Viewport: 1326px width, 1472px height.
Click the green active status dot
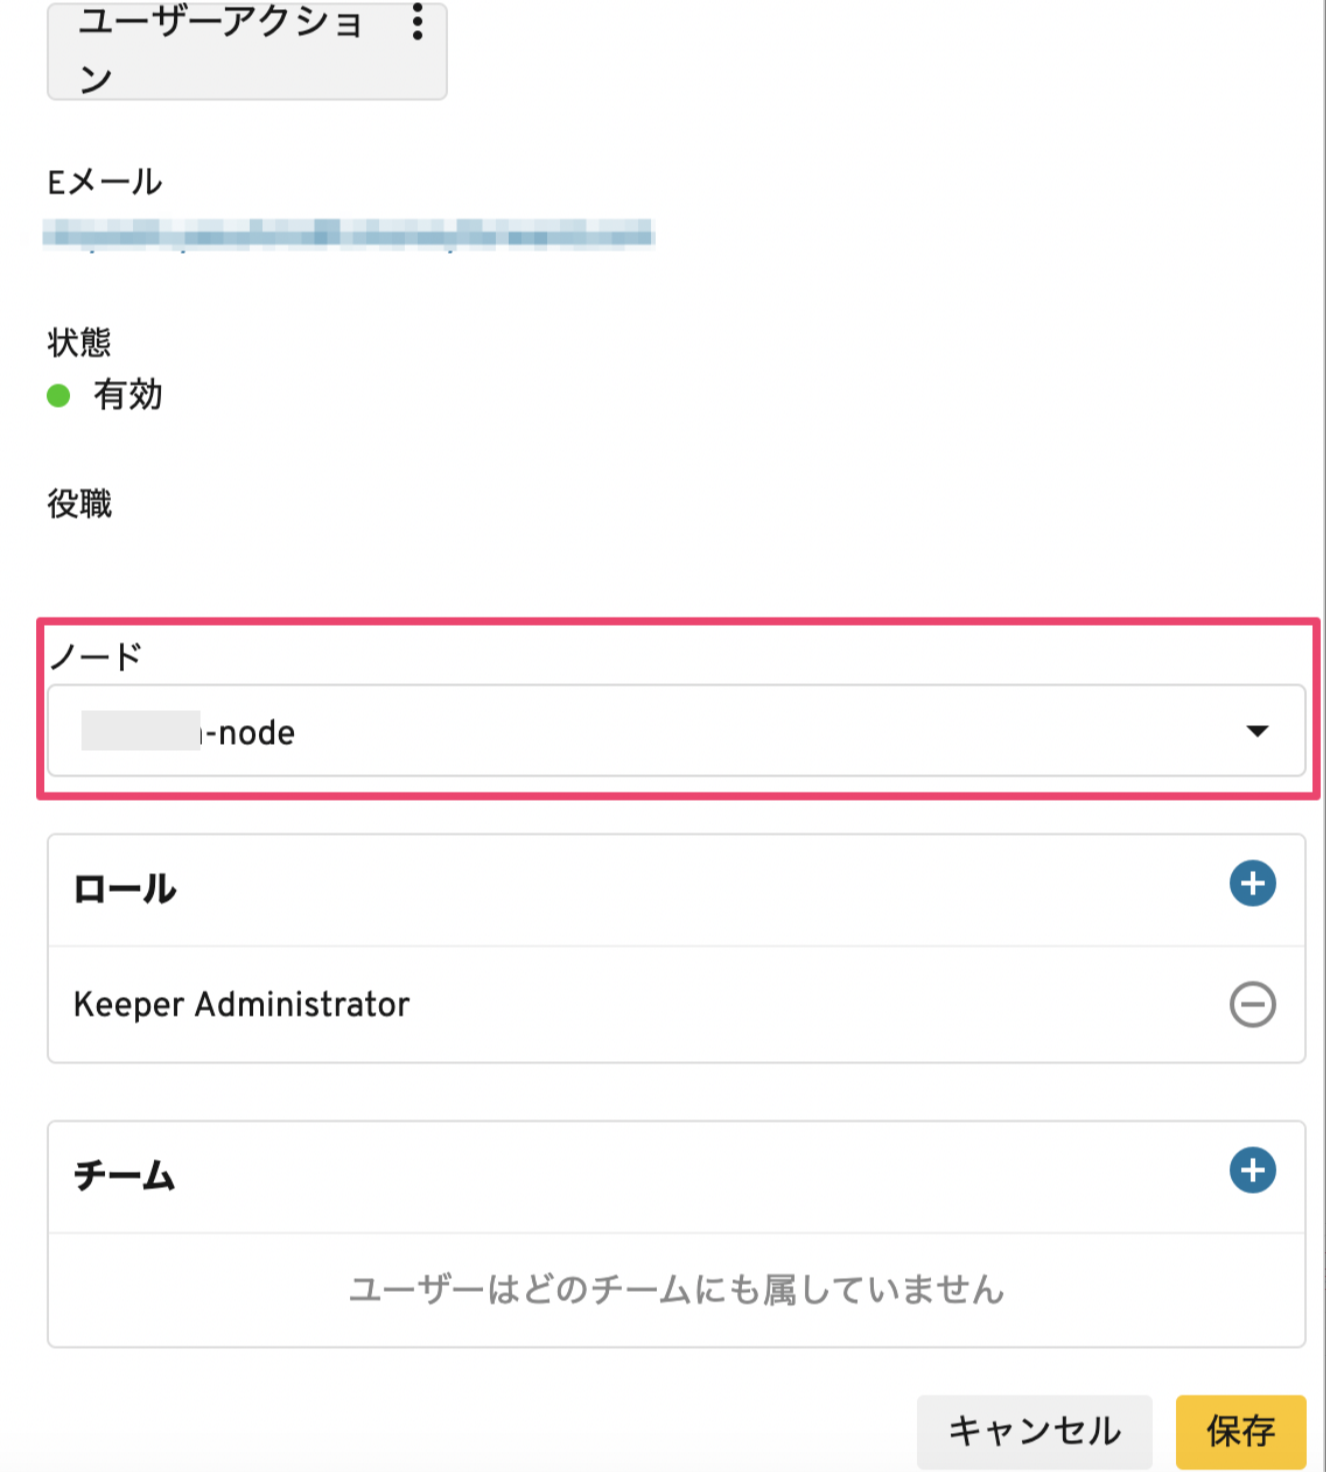point(58,396)
